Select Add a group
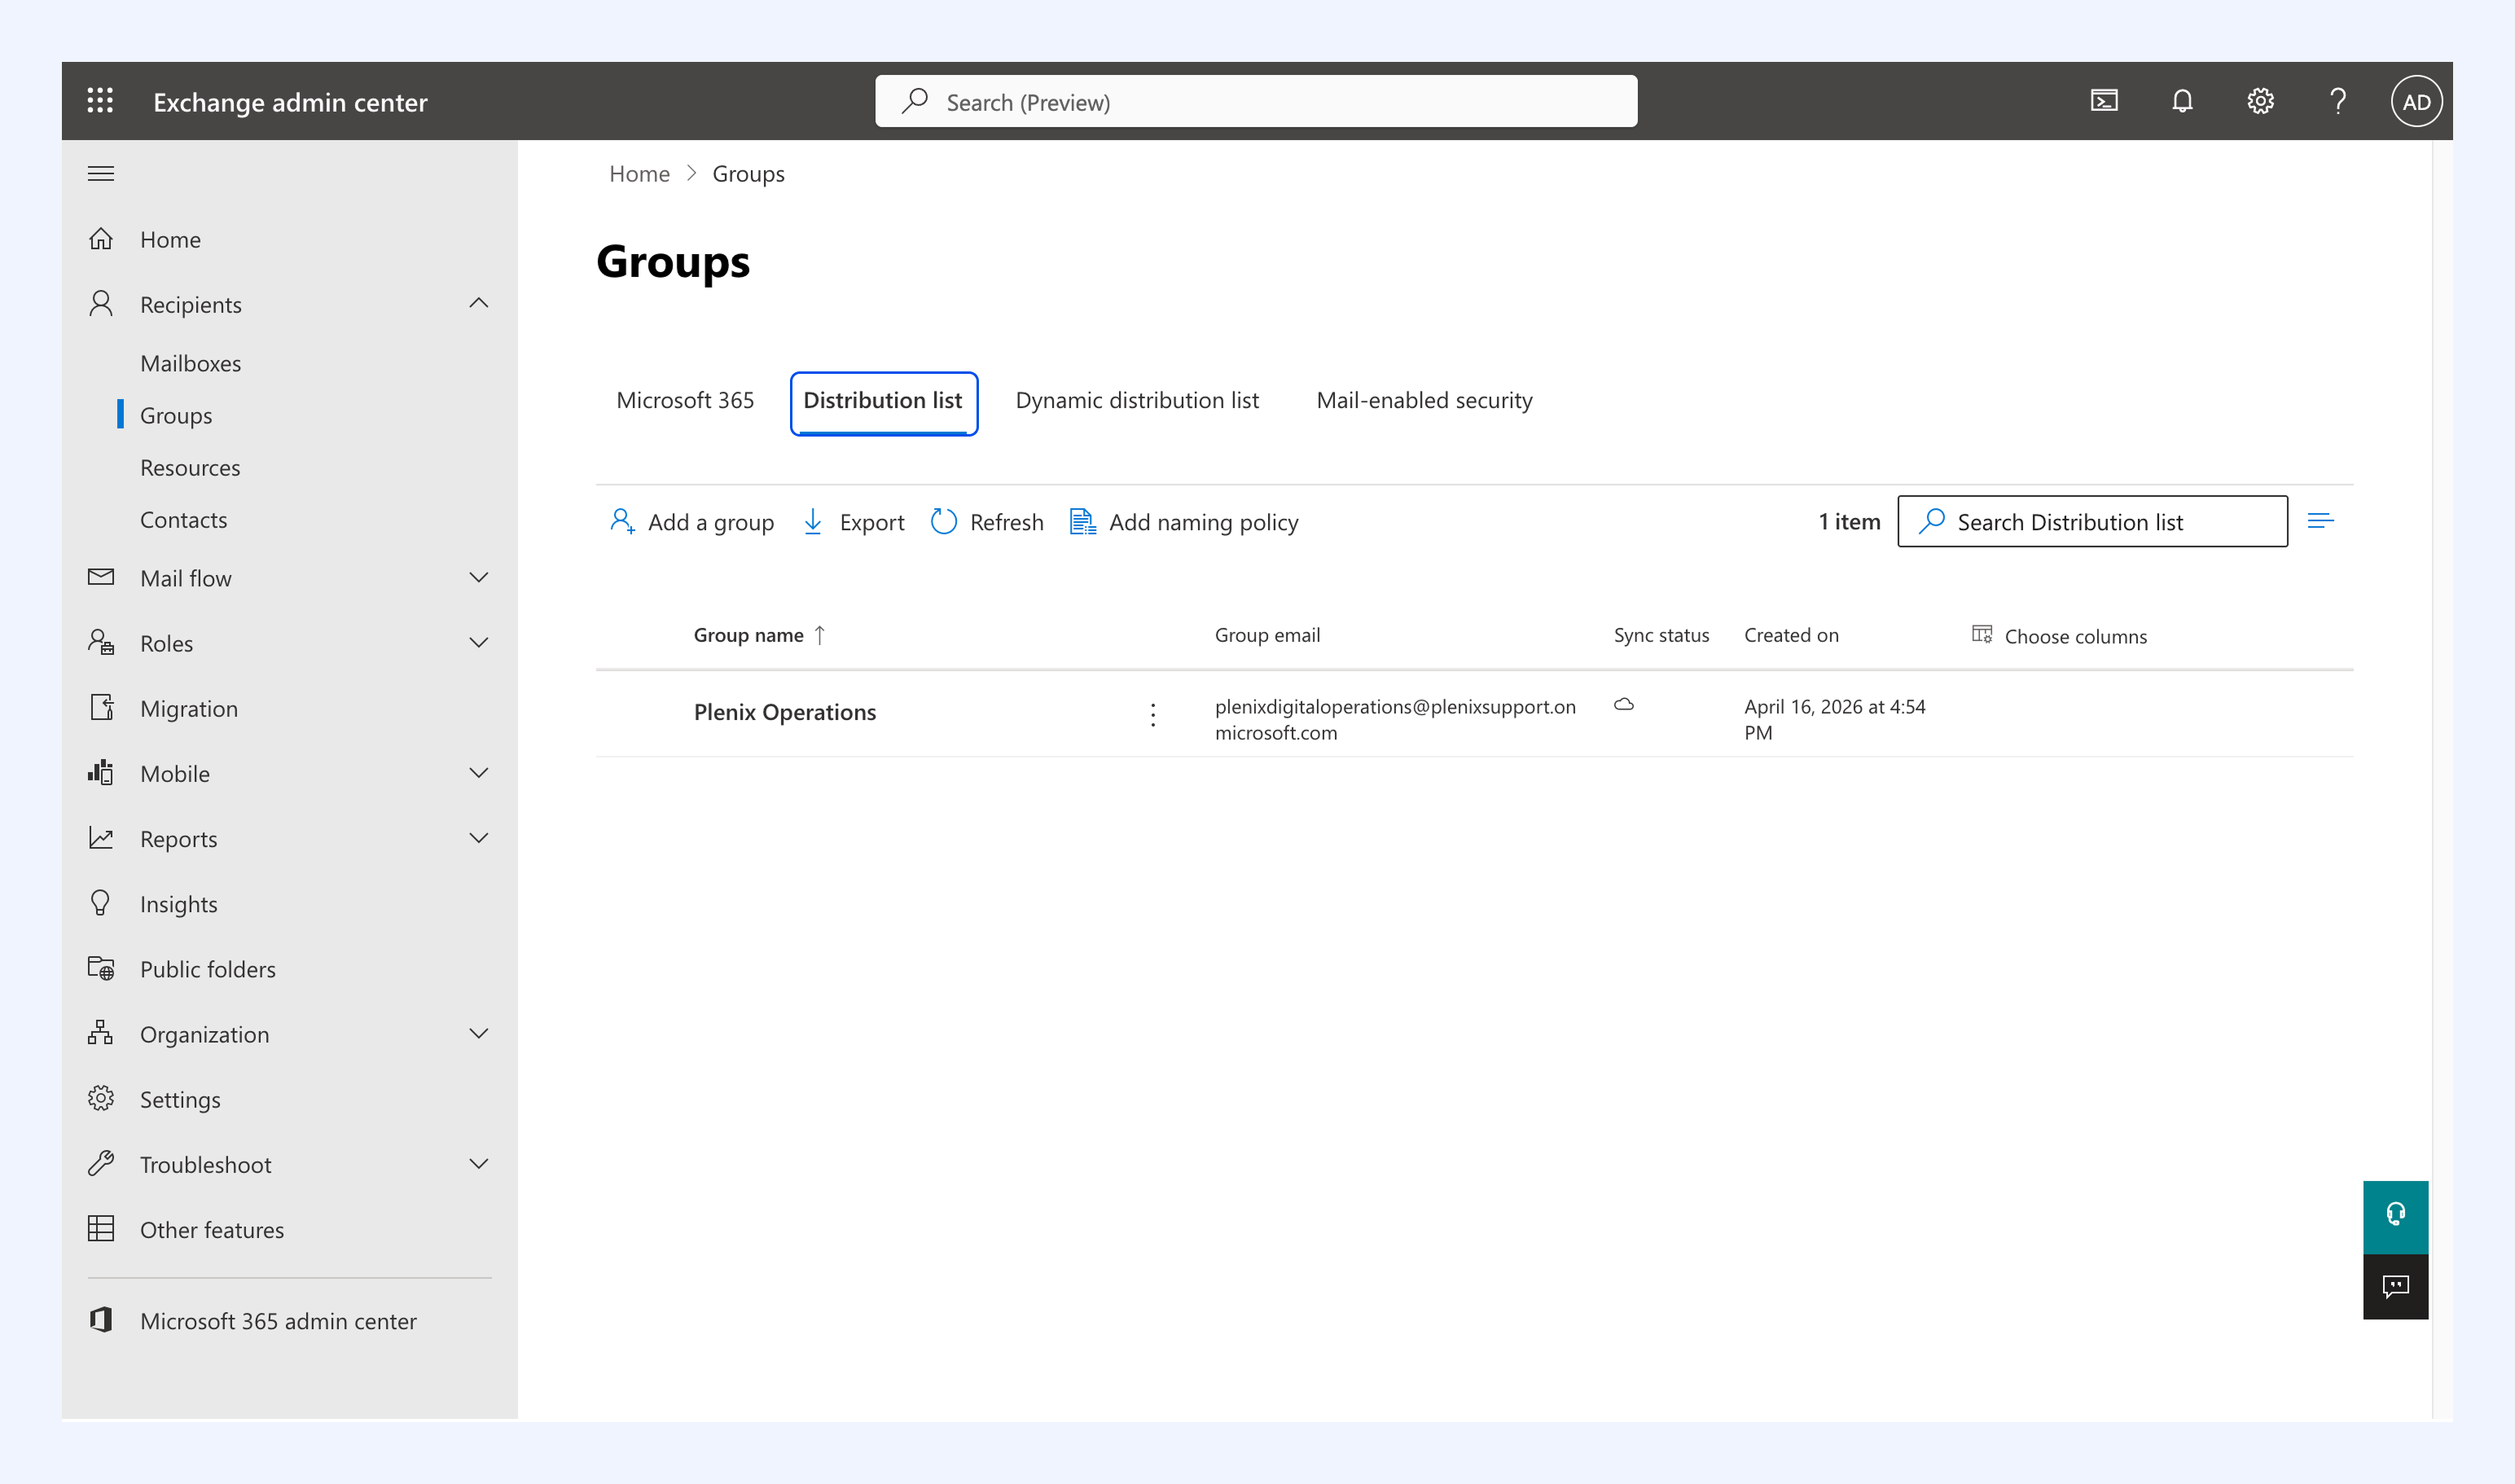This screenshot has height=1484, width=2515. point(692,522)
